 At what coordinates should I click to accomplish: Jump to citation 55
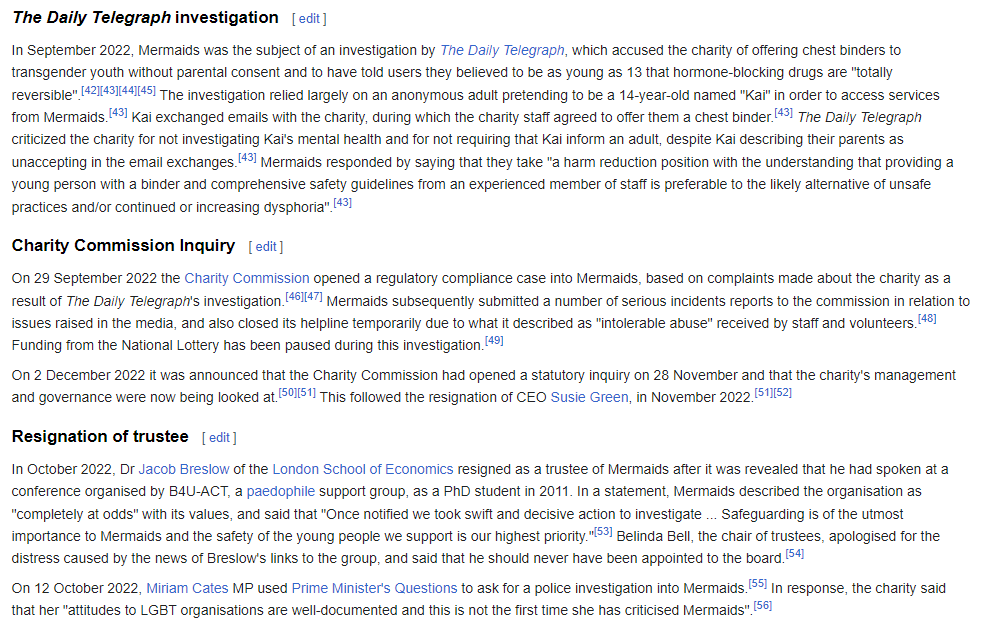[758, 584]
